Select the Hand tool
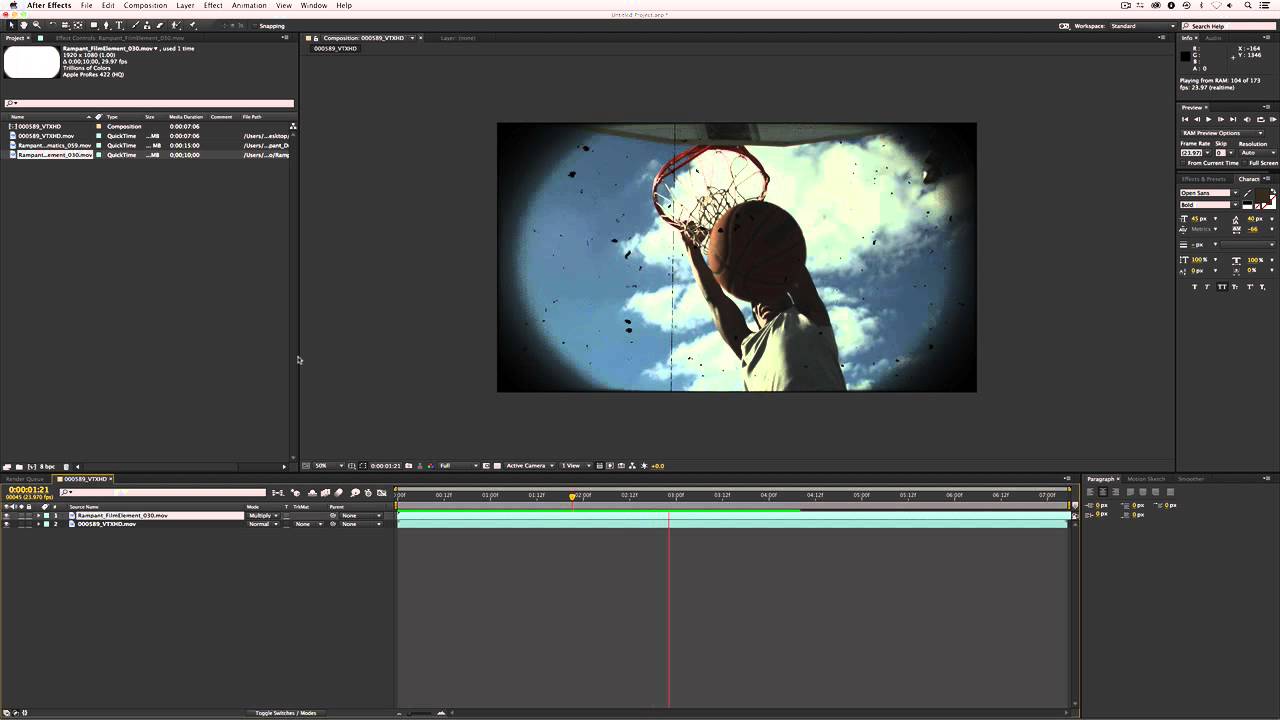The width and height of the screenshot is (1280, 720). 23,25
